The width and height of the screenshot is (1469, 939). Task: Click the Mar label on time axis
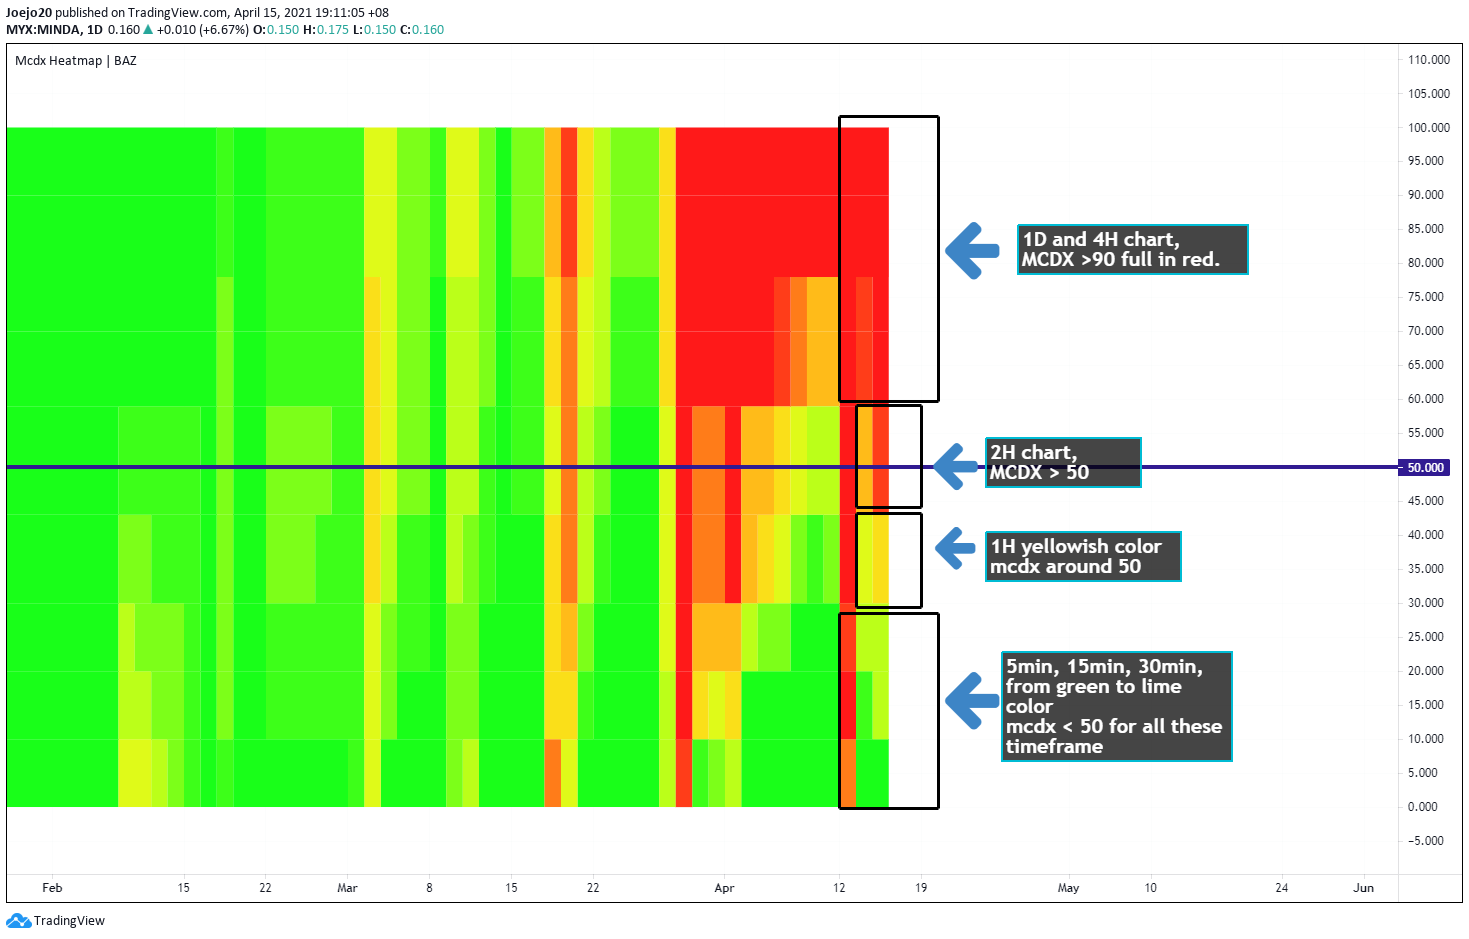(x=347, y=888)
